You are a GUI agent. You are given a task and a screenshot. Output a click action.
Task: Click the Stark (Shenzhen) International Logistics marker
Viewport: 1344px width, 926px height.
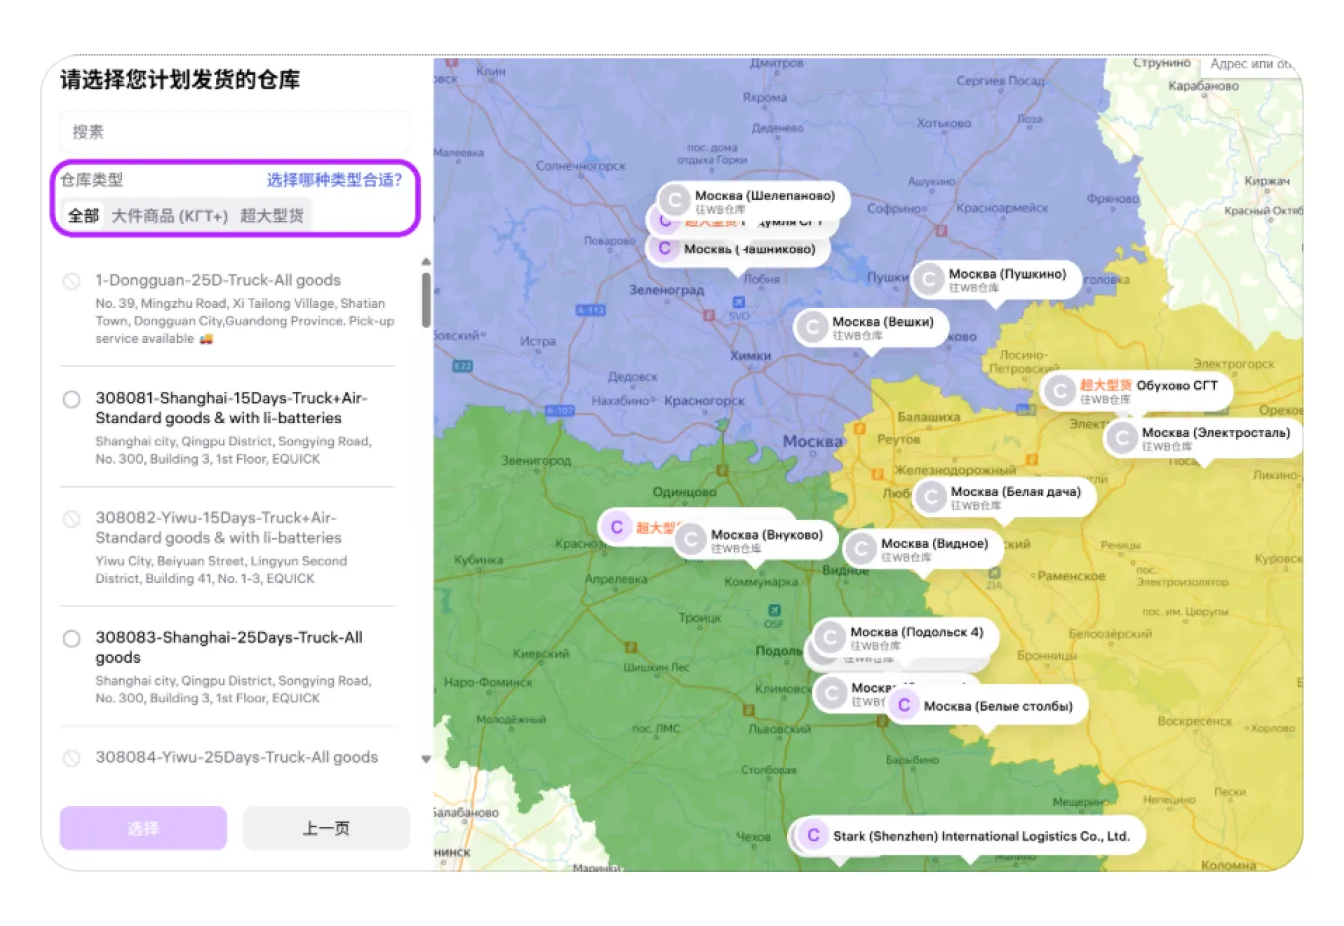pyautogui.click(x=813, y=835)
